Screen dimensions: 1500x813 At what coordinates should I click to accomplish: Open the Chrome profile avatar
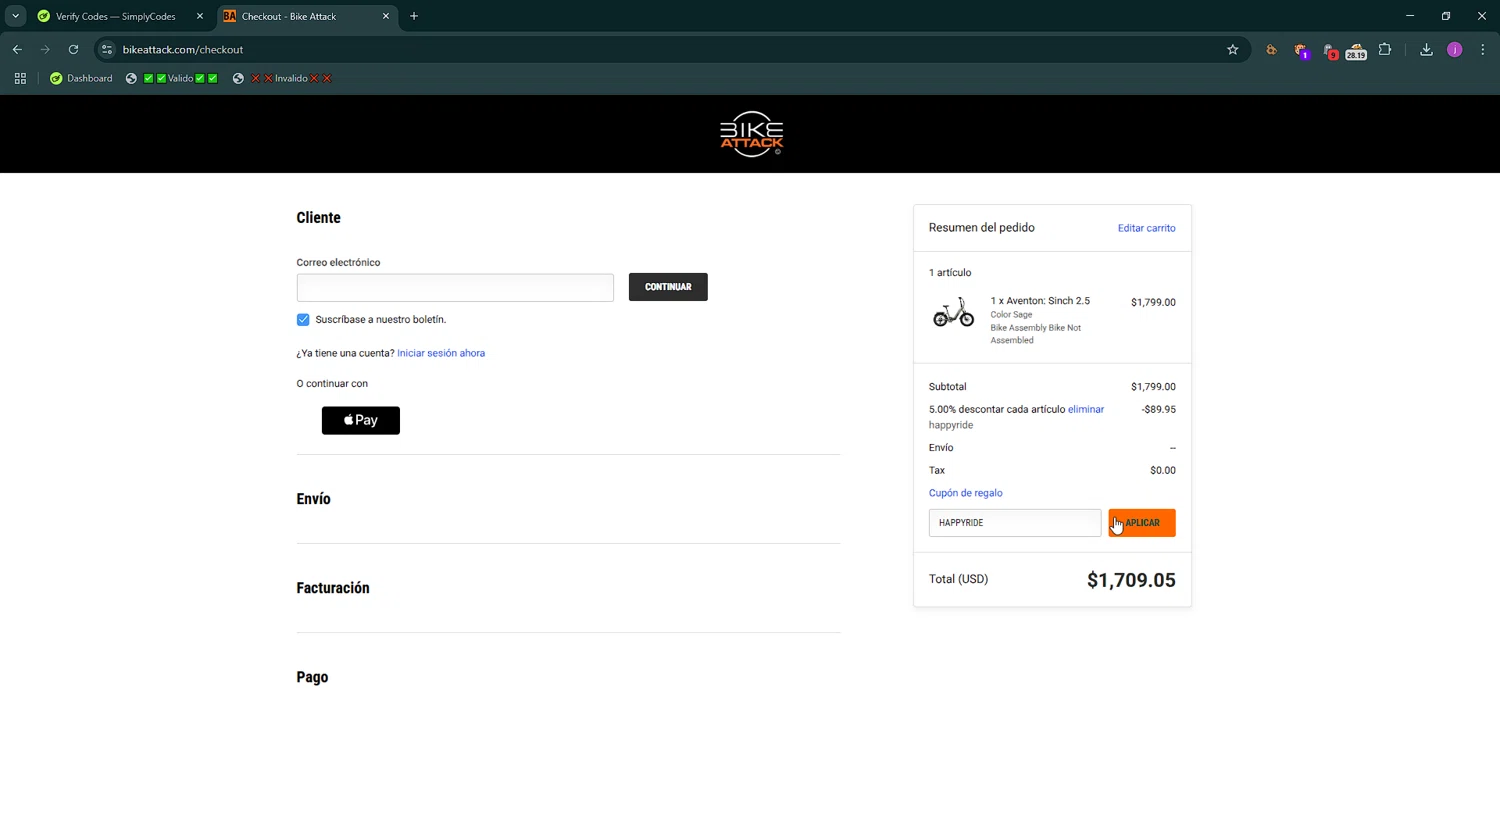coord(1454,49)
